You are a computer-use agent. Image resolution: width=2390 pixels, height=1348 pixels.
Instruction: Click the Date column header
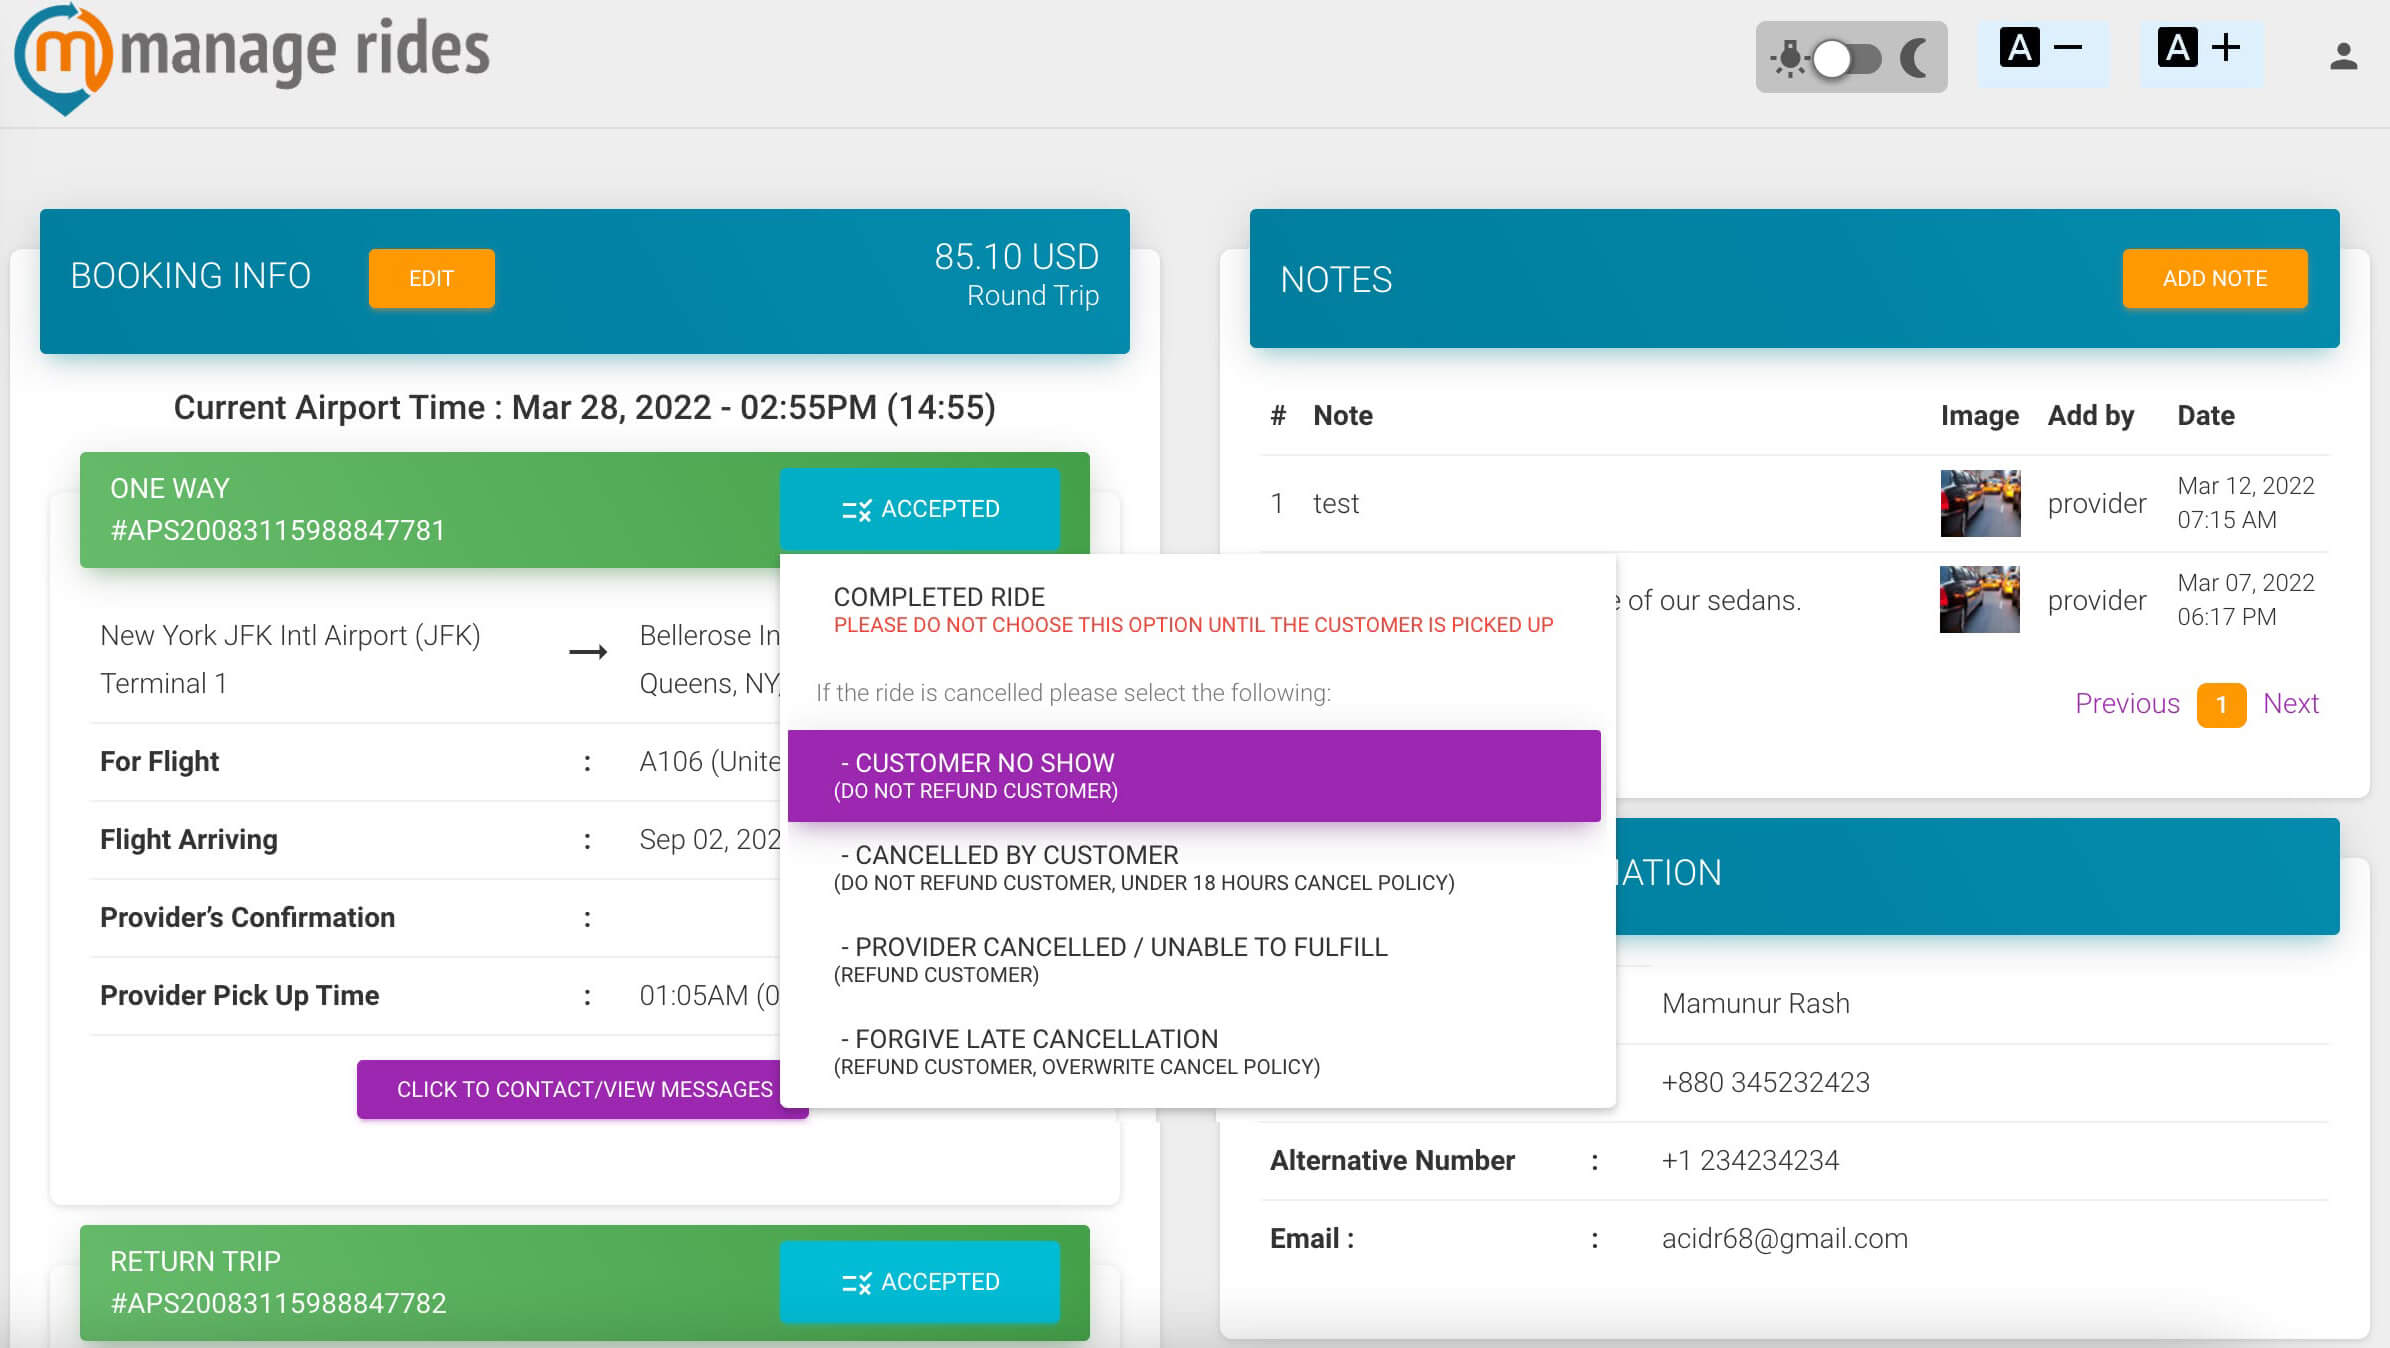[2206, 416]
